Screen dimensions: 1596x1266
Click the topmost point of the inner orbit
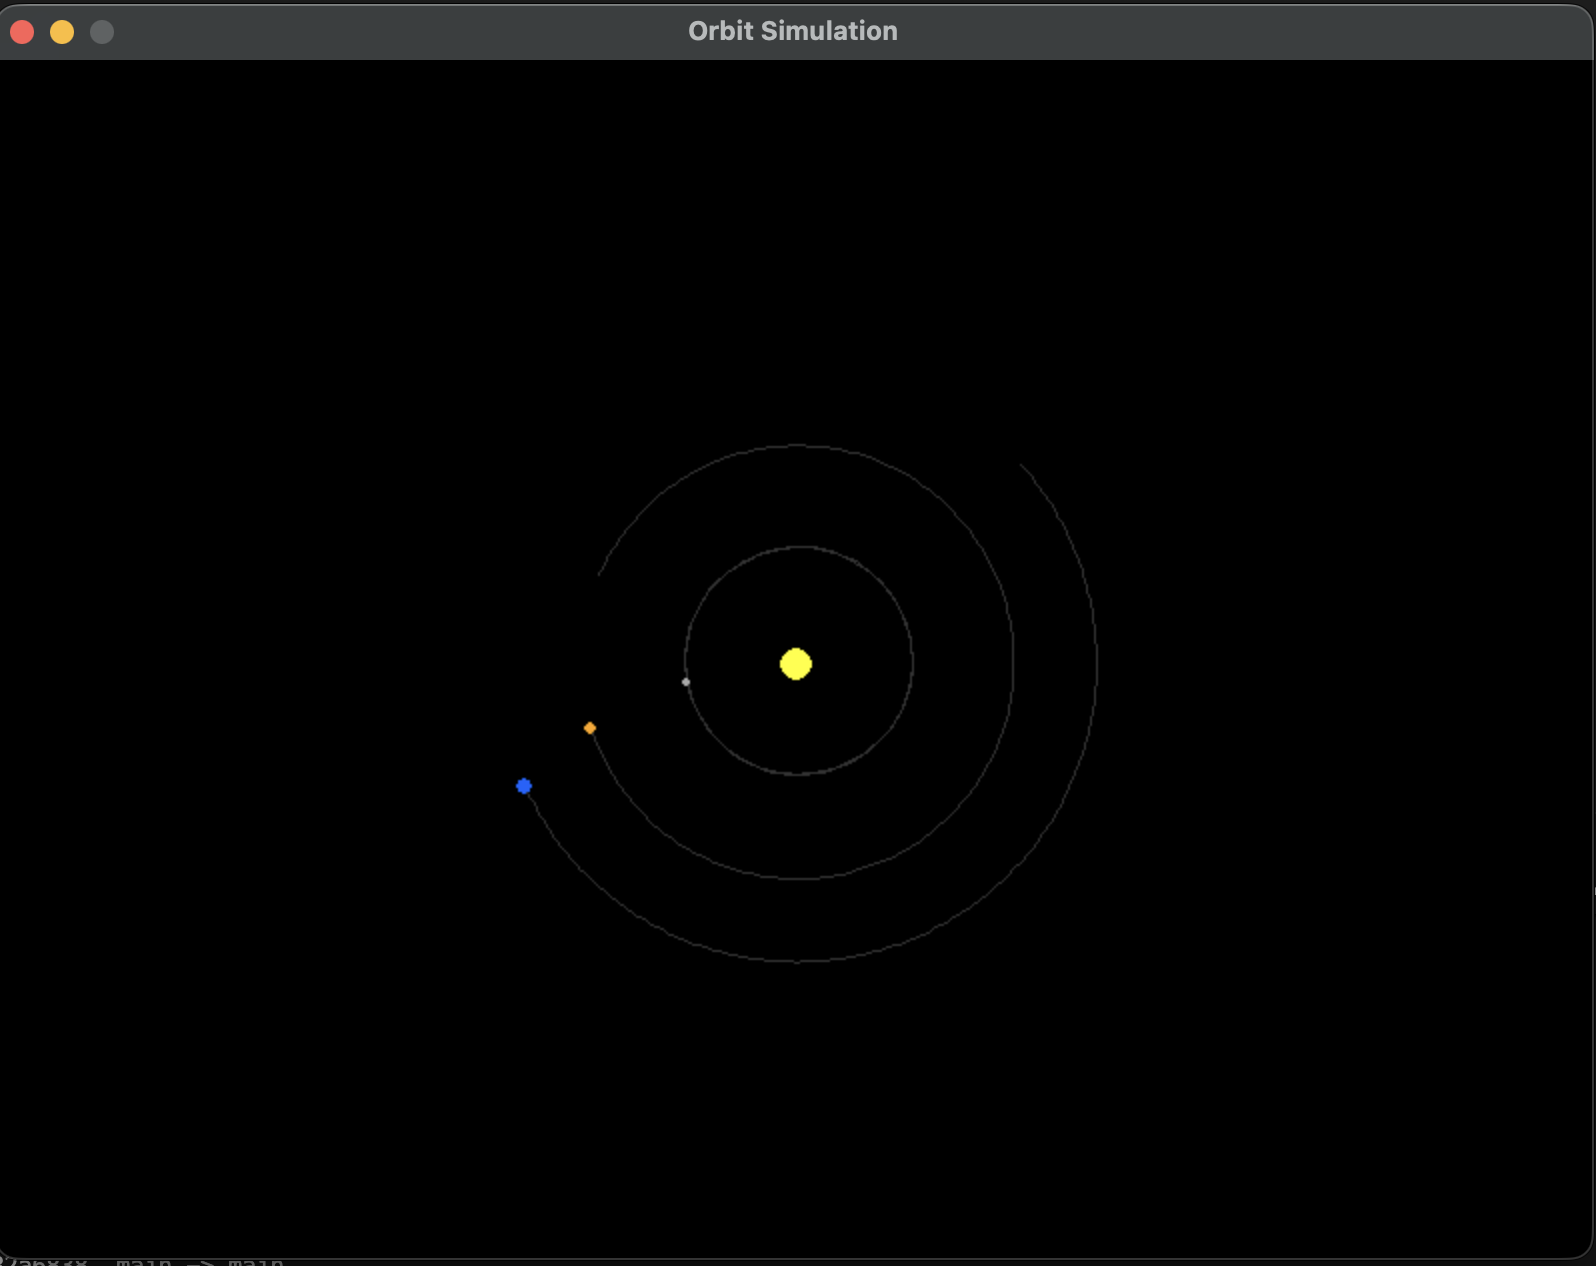(799, 547)
